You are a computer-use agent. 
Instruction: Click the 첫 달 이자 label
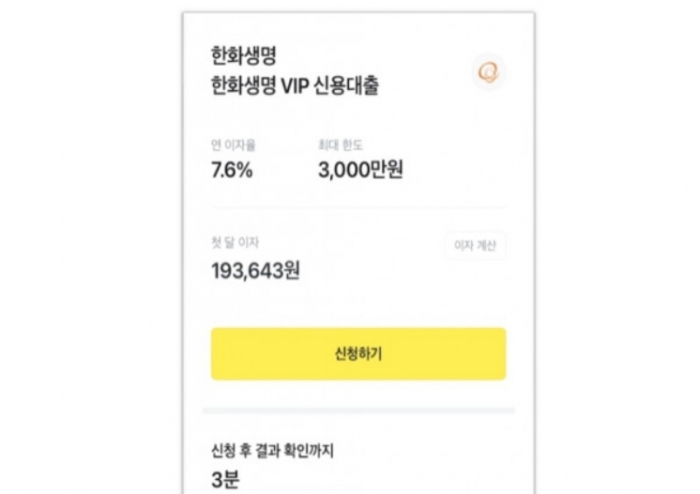[232, 242]
